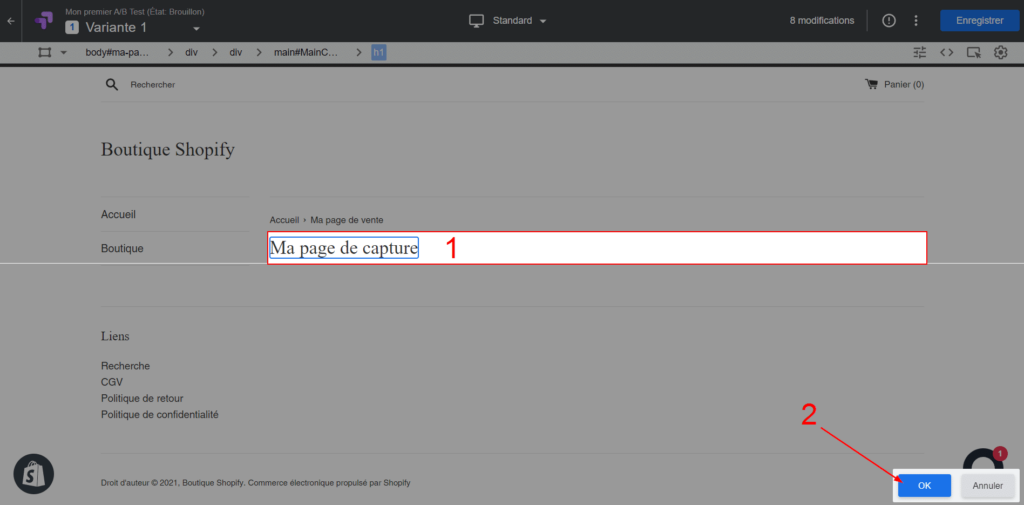Expand the Variante 1 dropdown
Screen dimensions: 1024x505
pos(196,28)
